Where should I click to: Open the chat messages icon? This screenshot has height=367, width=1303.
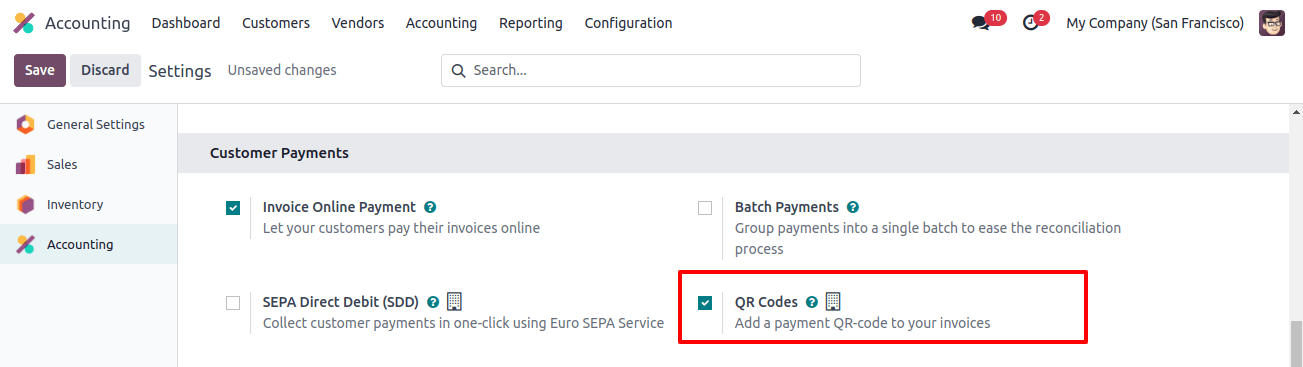(980, 23)
